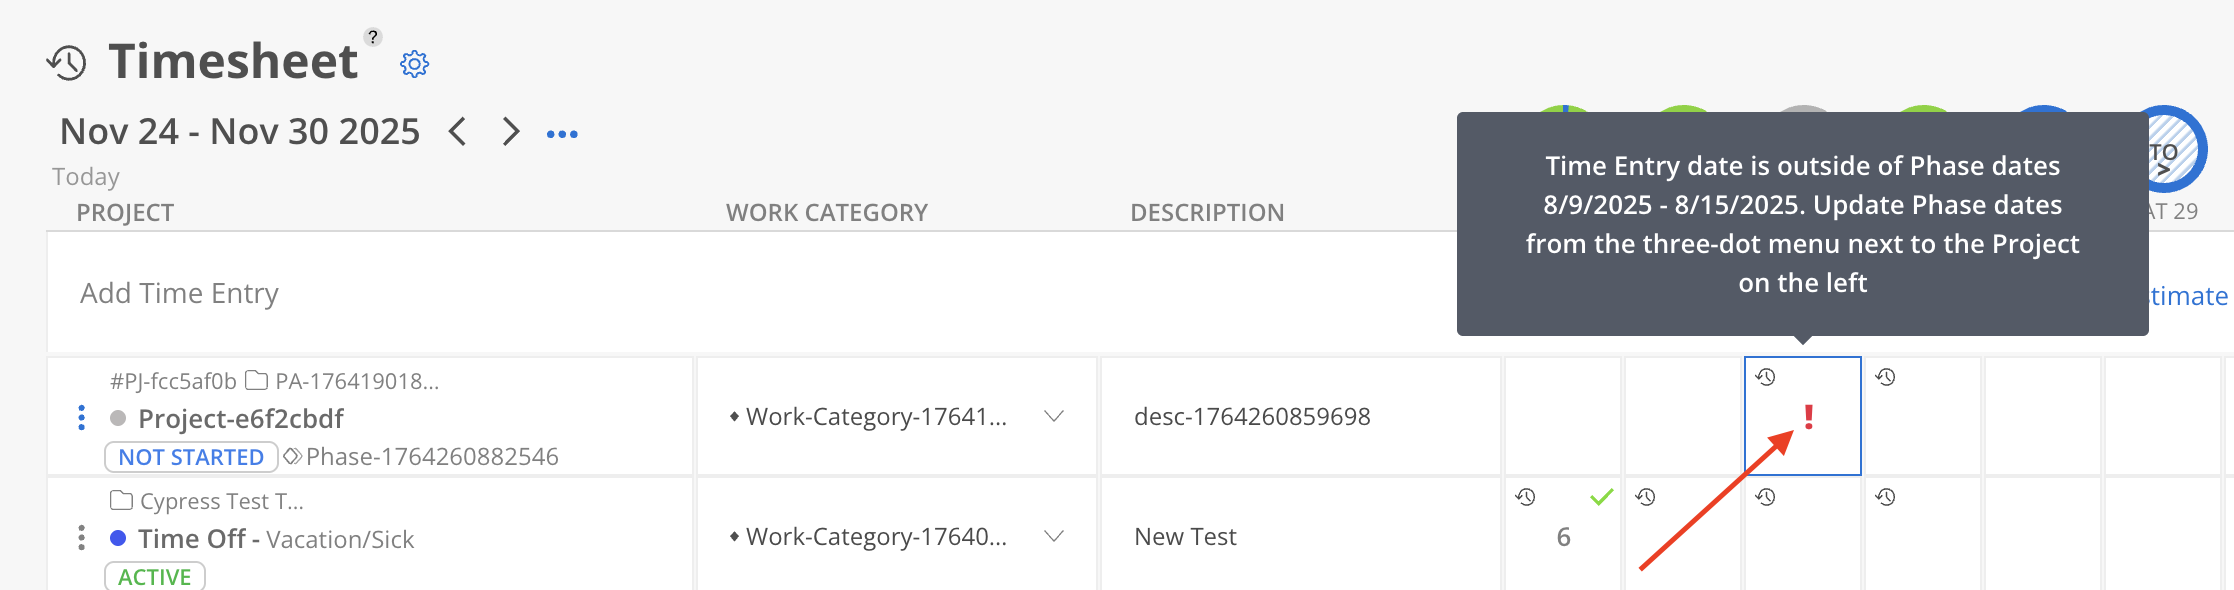Click the red exclamation warning icon

[1808, 417]
